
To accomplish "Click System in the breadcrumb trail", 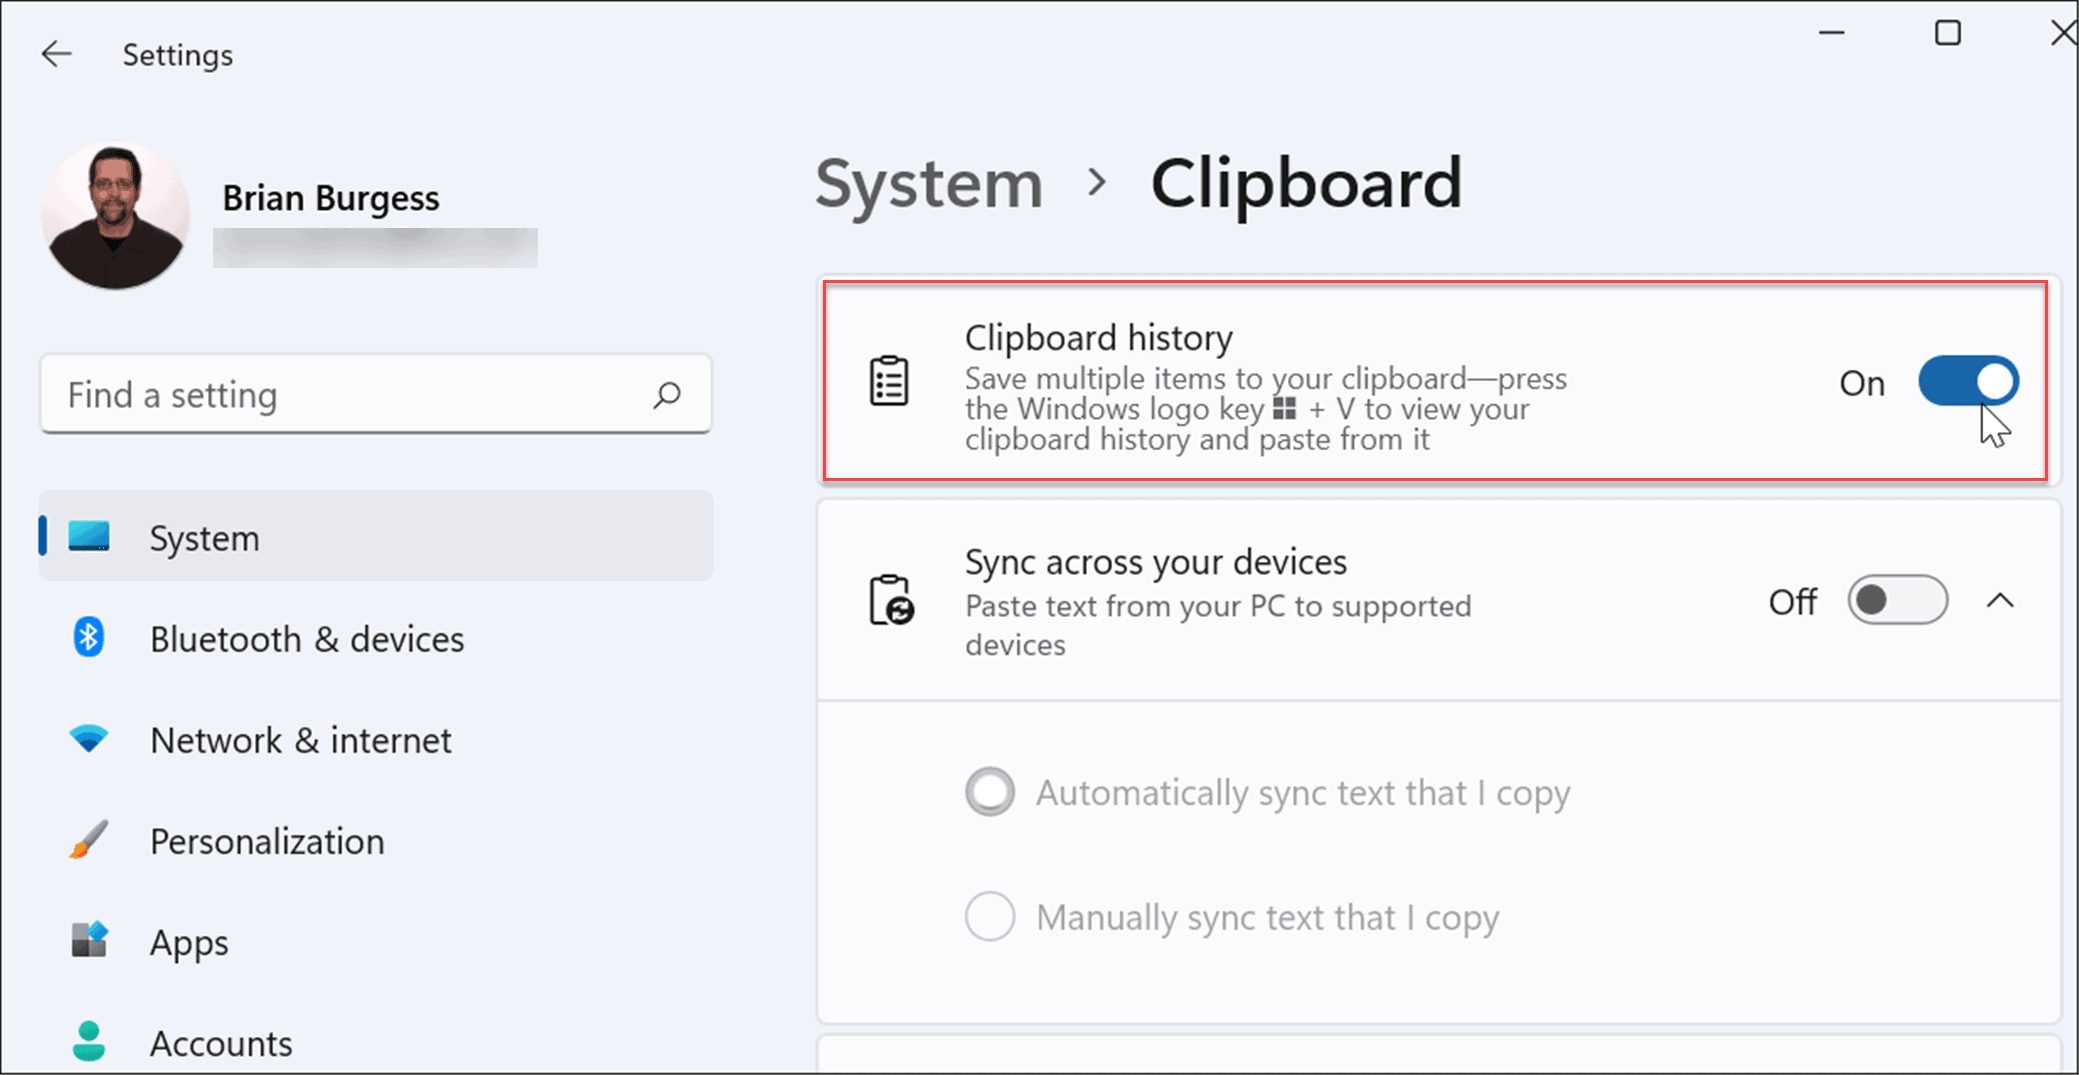I will 928,183.
